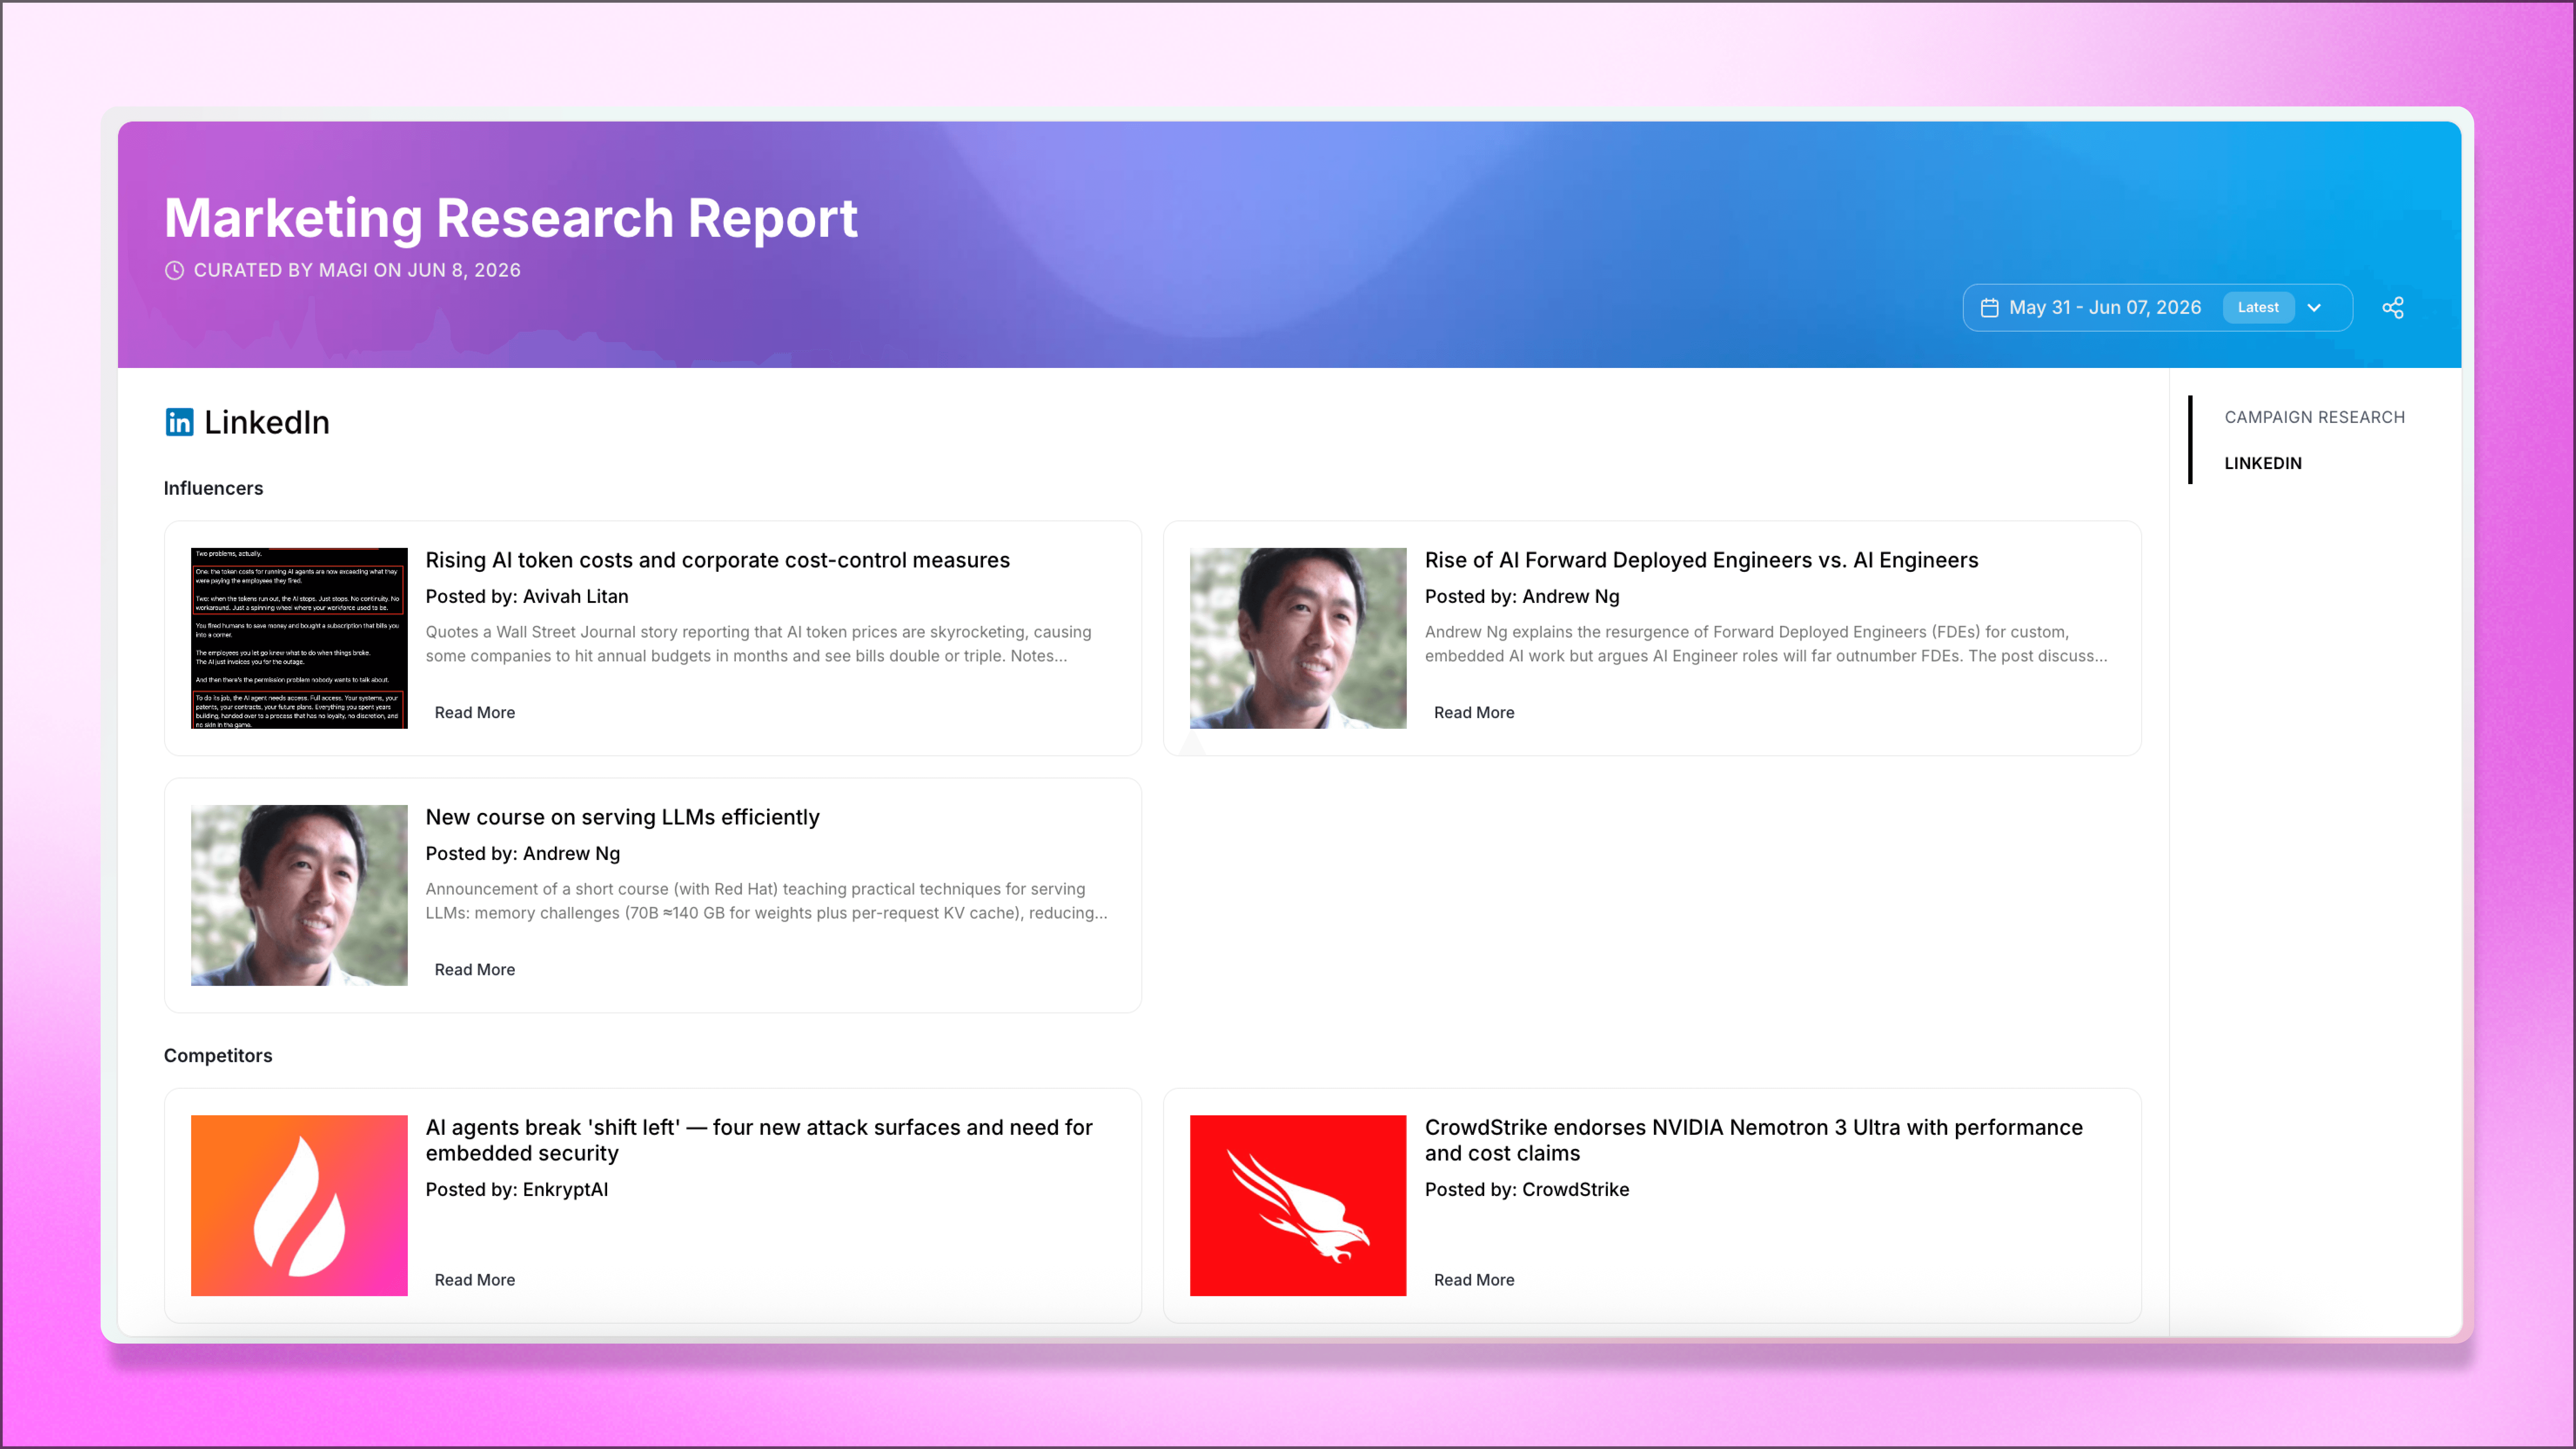The width and height of the screenshot is (2576, 1449).
Task: Open Andrew Ng photo on serving LLMs card
Action: tap(299, 895)
